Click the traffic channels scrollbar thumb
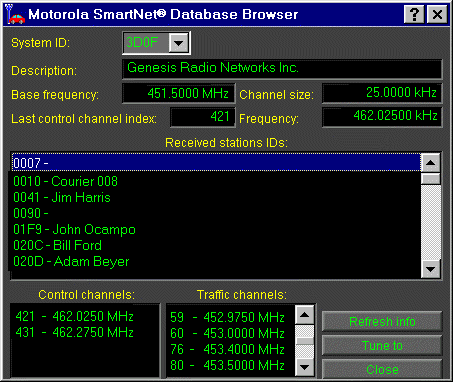This screenshot has width=453, height=382. 305,341
